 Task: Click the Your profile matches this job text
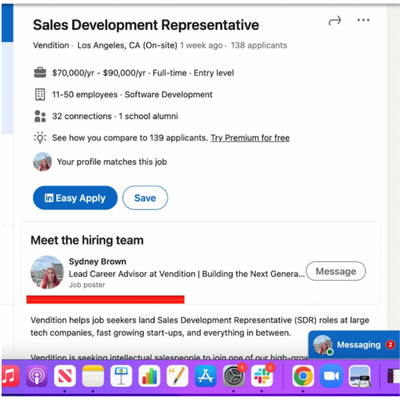click(x=112, y=162)
